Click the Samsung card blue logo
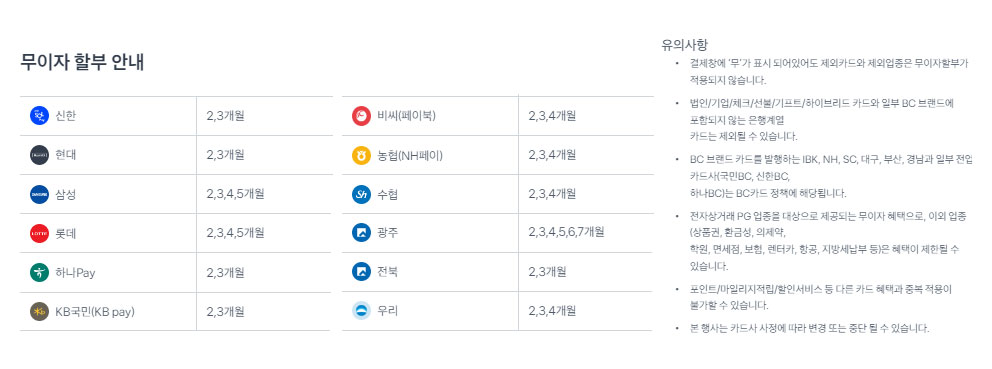The width and height of the screenshot is (992, 369). coord(39,194)
